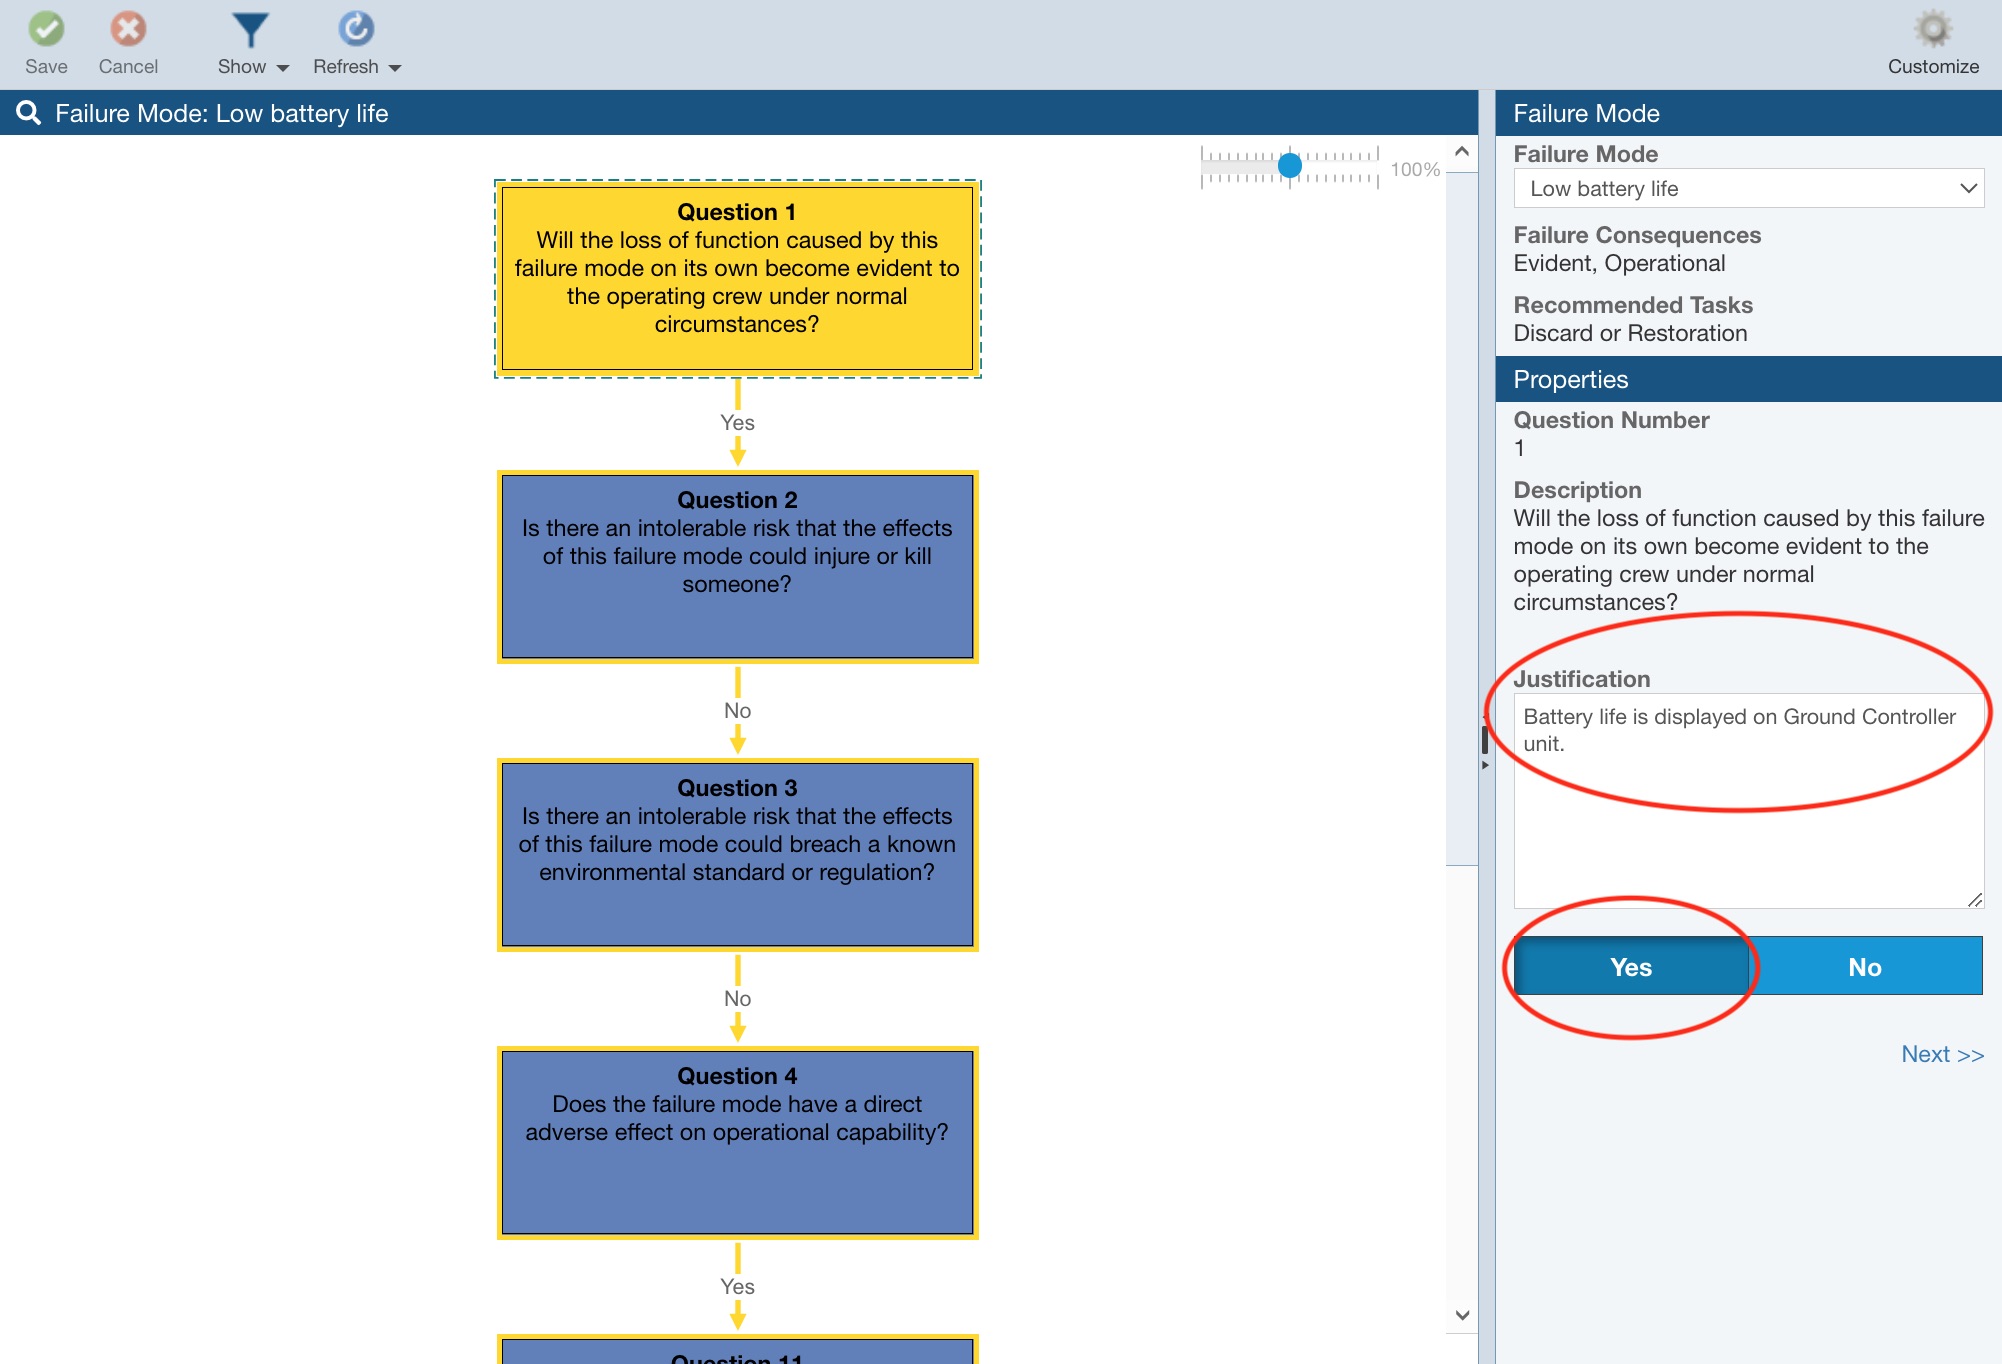Screen dimensions: 2002x1364
Task: Click the red Cancel icon
Action: pyautogui.click(x=128, y=30)
